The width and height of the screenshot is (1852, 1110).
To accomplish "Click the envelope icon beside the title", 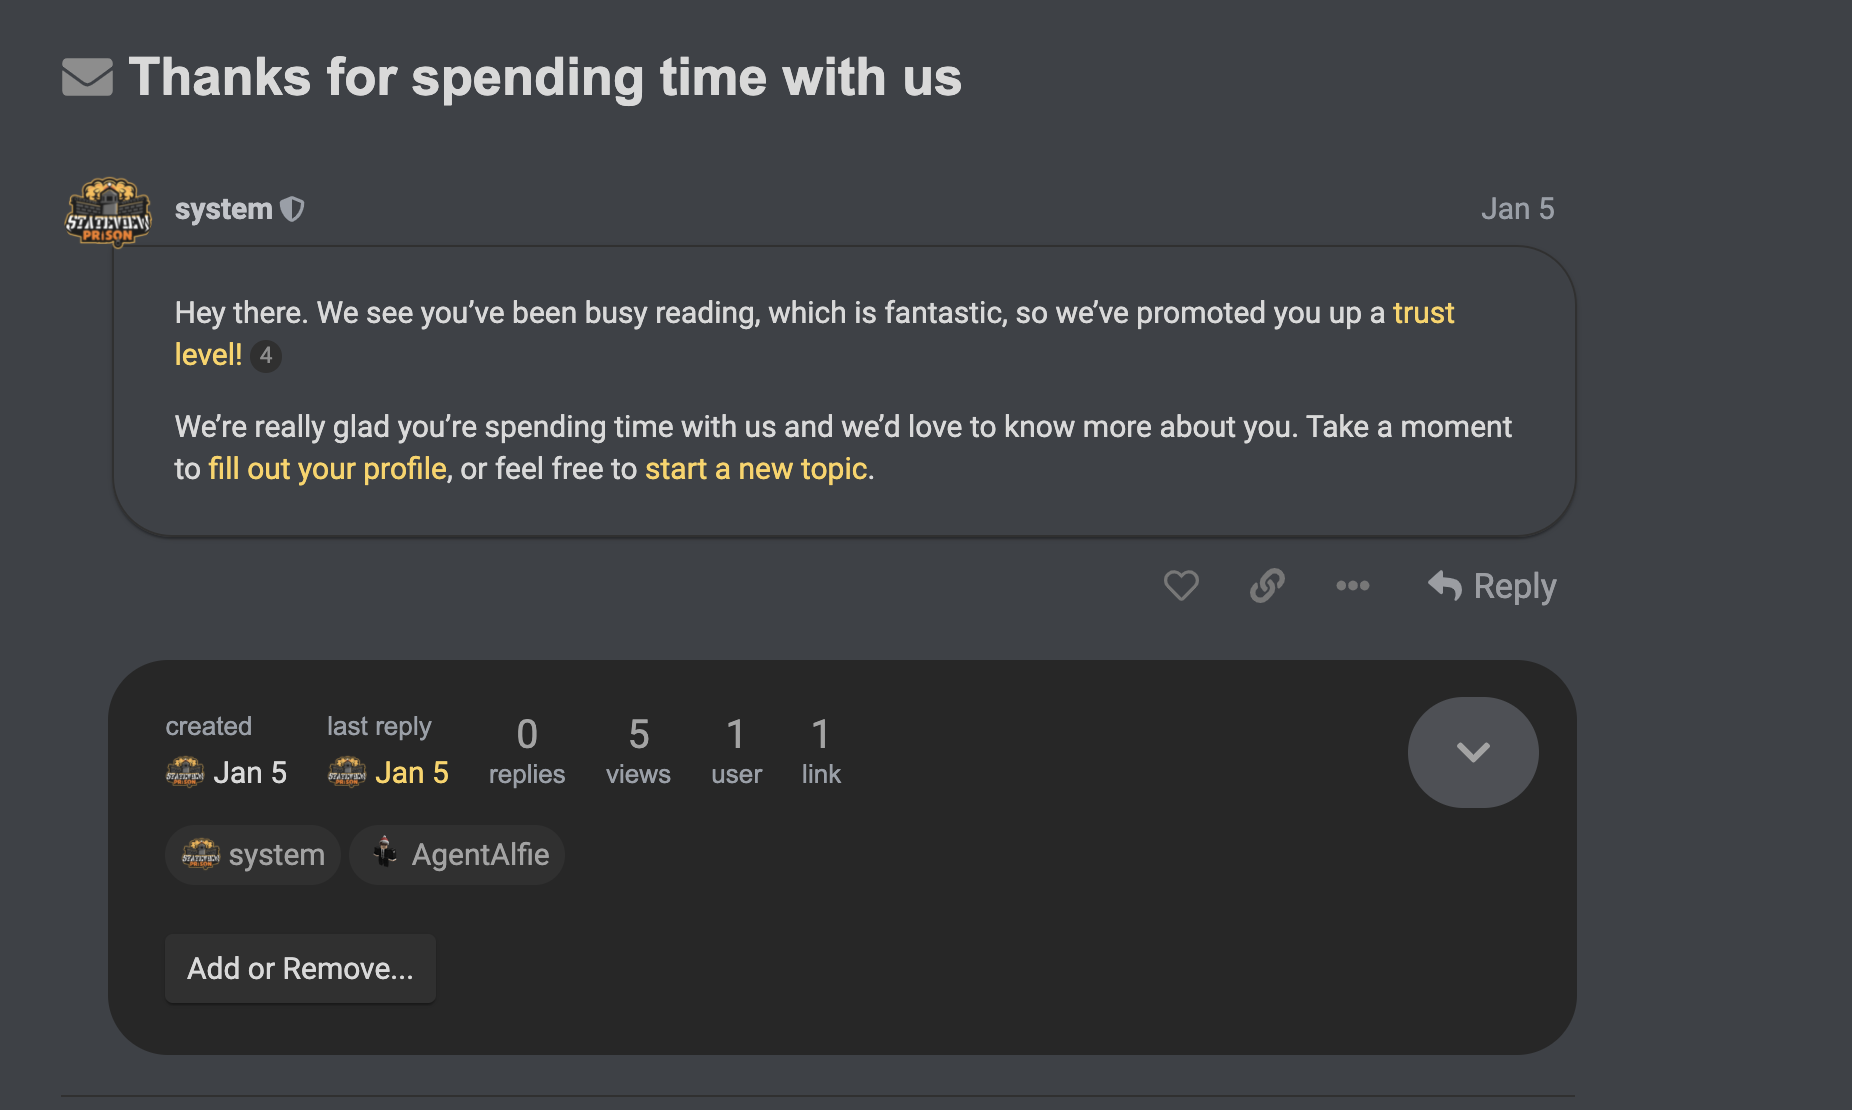I will [87, 77].
